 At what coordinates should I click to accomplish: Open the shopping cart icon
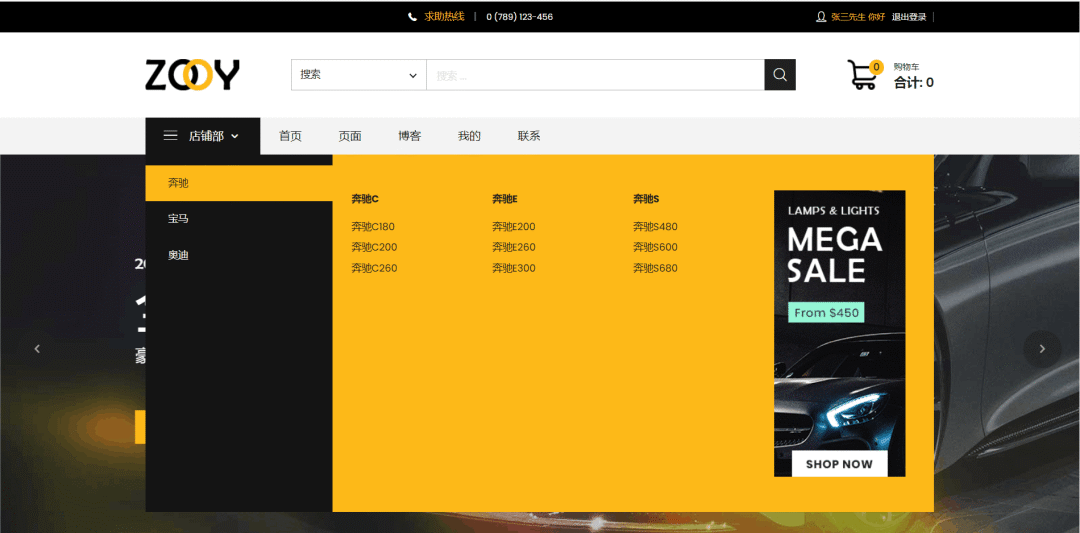pos(862,75)
